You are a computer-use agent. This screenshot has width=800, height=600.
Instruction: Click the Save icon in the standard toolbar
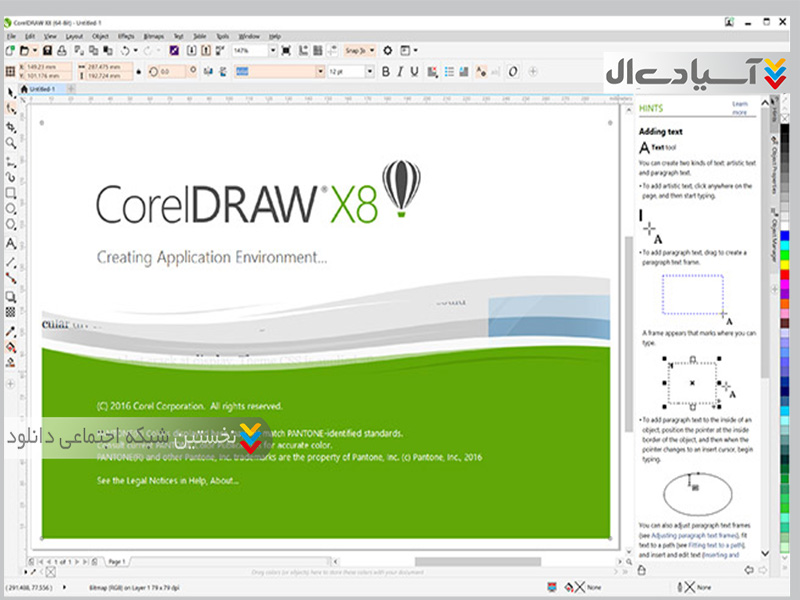[x=49, y=50]
